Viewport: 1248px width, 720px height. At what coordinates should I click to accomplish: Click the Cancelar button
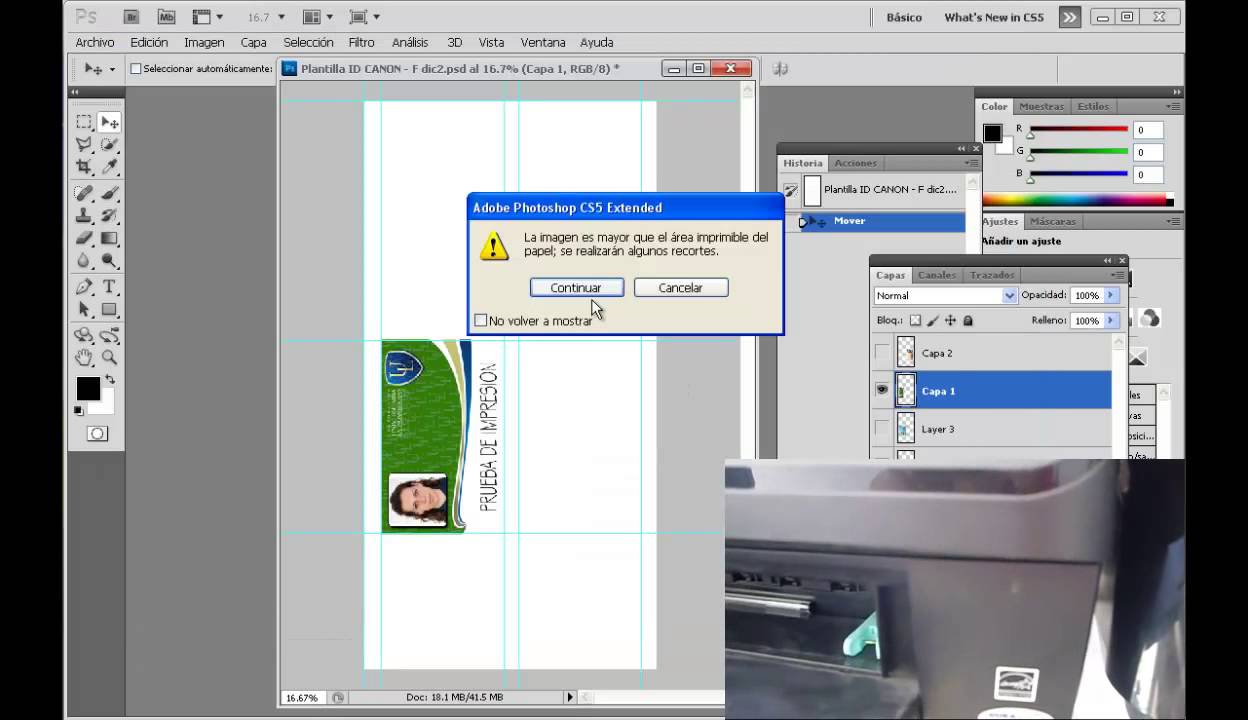(x=681, y=288)
